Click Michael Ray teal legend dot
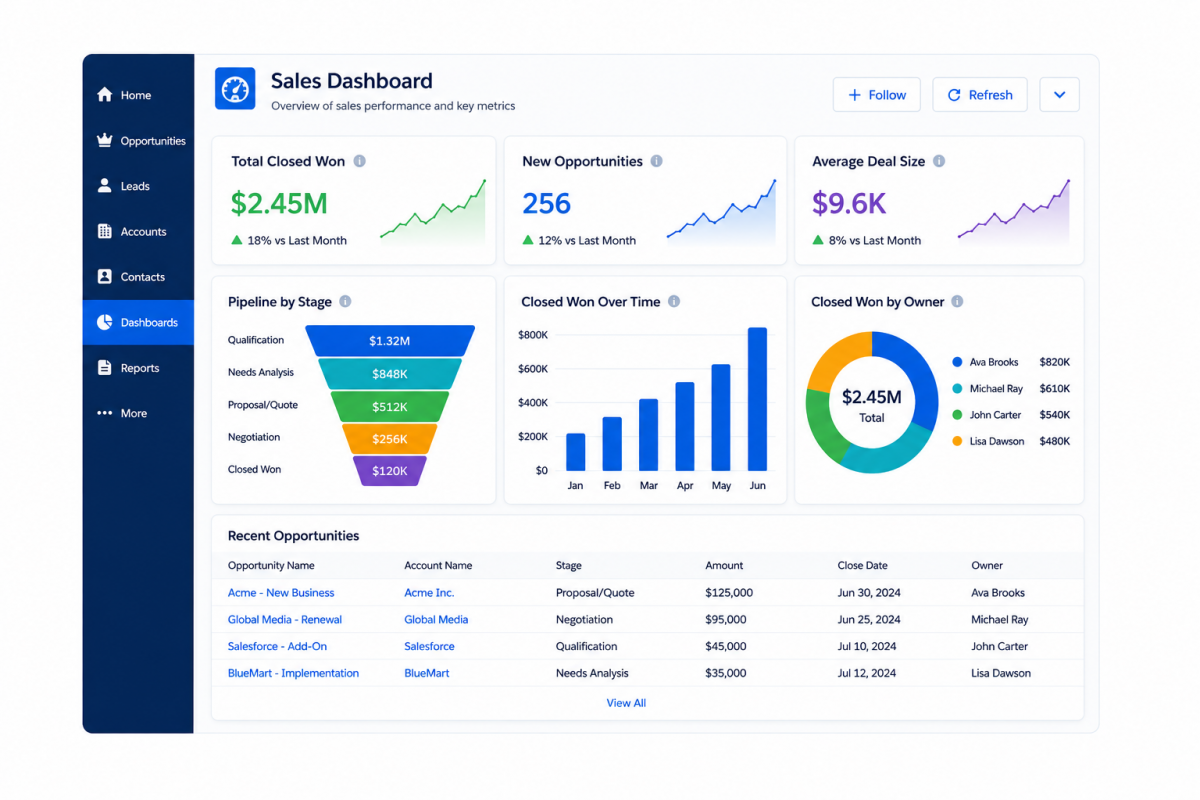Screen dimensions: 1200x800 [957, 388]
